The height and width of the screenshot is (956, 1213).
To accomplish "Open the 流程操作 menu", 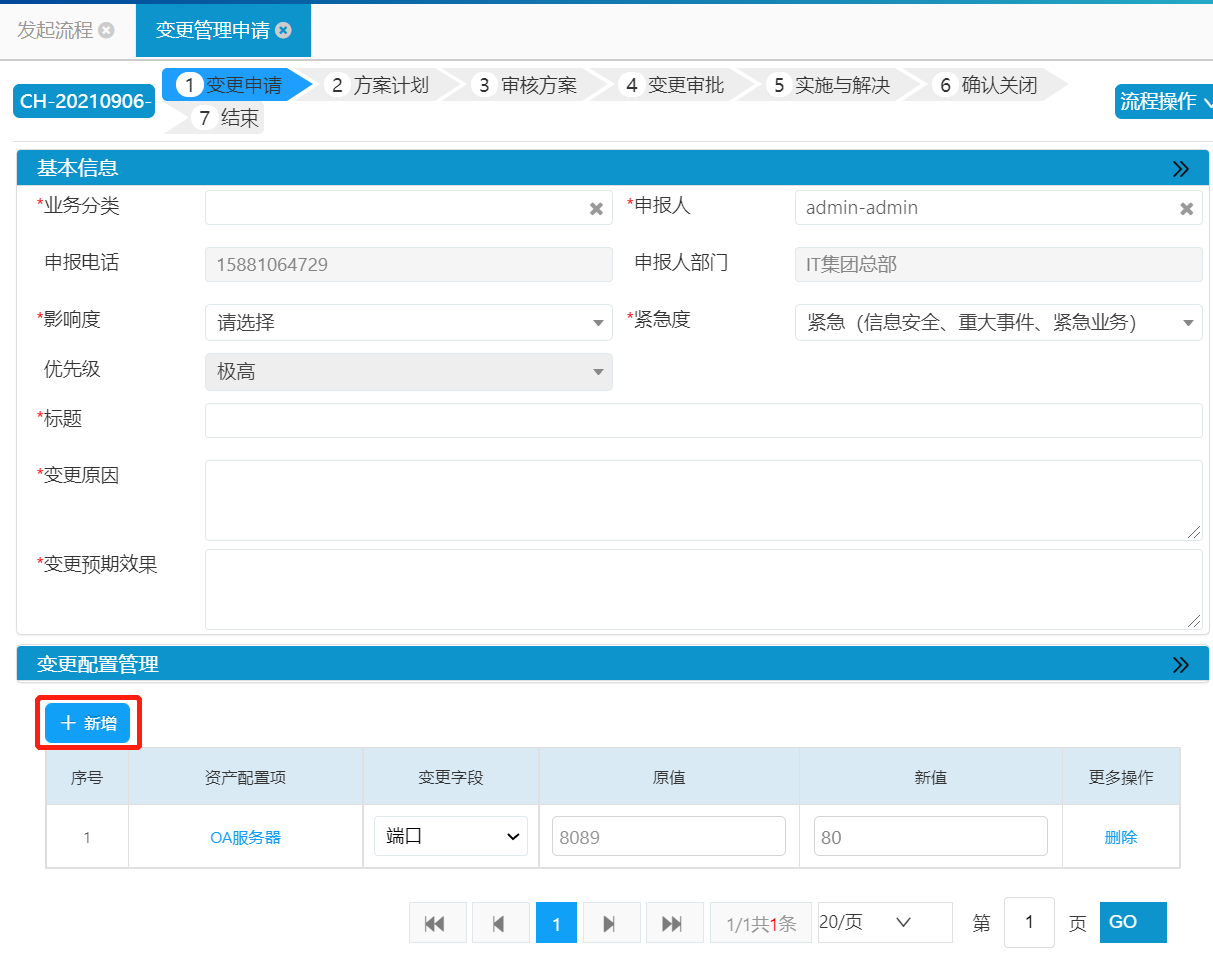I will (x=1164, y=101).
